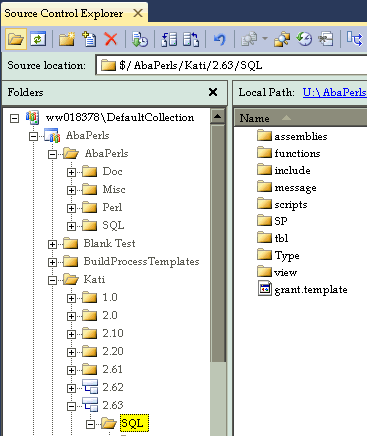Create a new folder with toolbar icon
367x436 pixels.
pos(67,39)
